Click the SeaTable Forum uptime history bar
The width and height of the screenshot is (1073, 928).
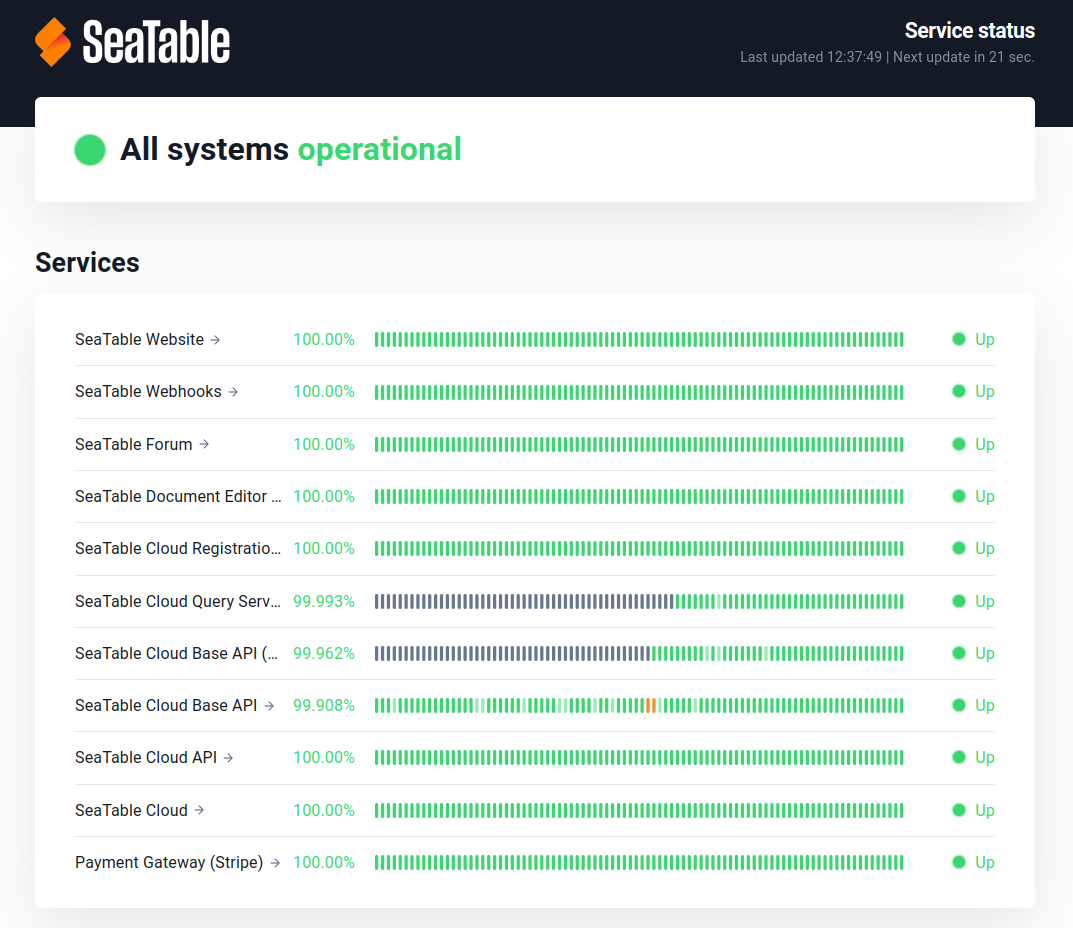tap(639, 444)
